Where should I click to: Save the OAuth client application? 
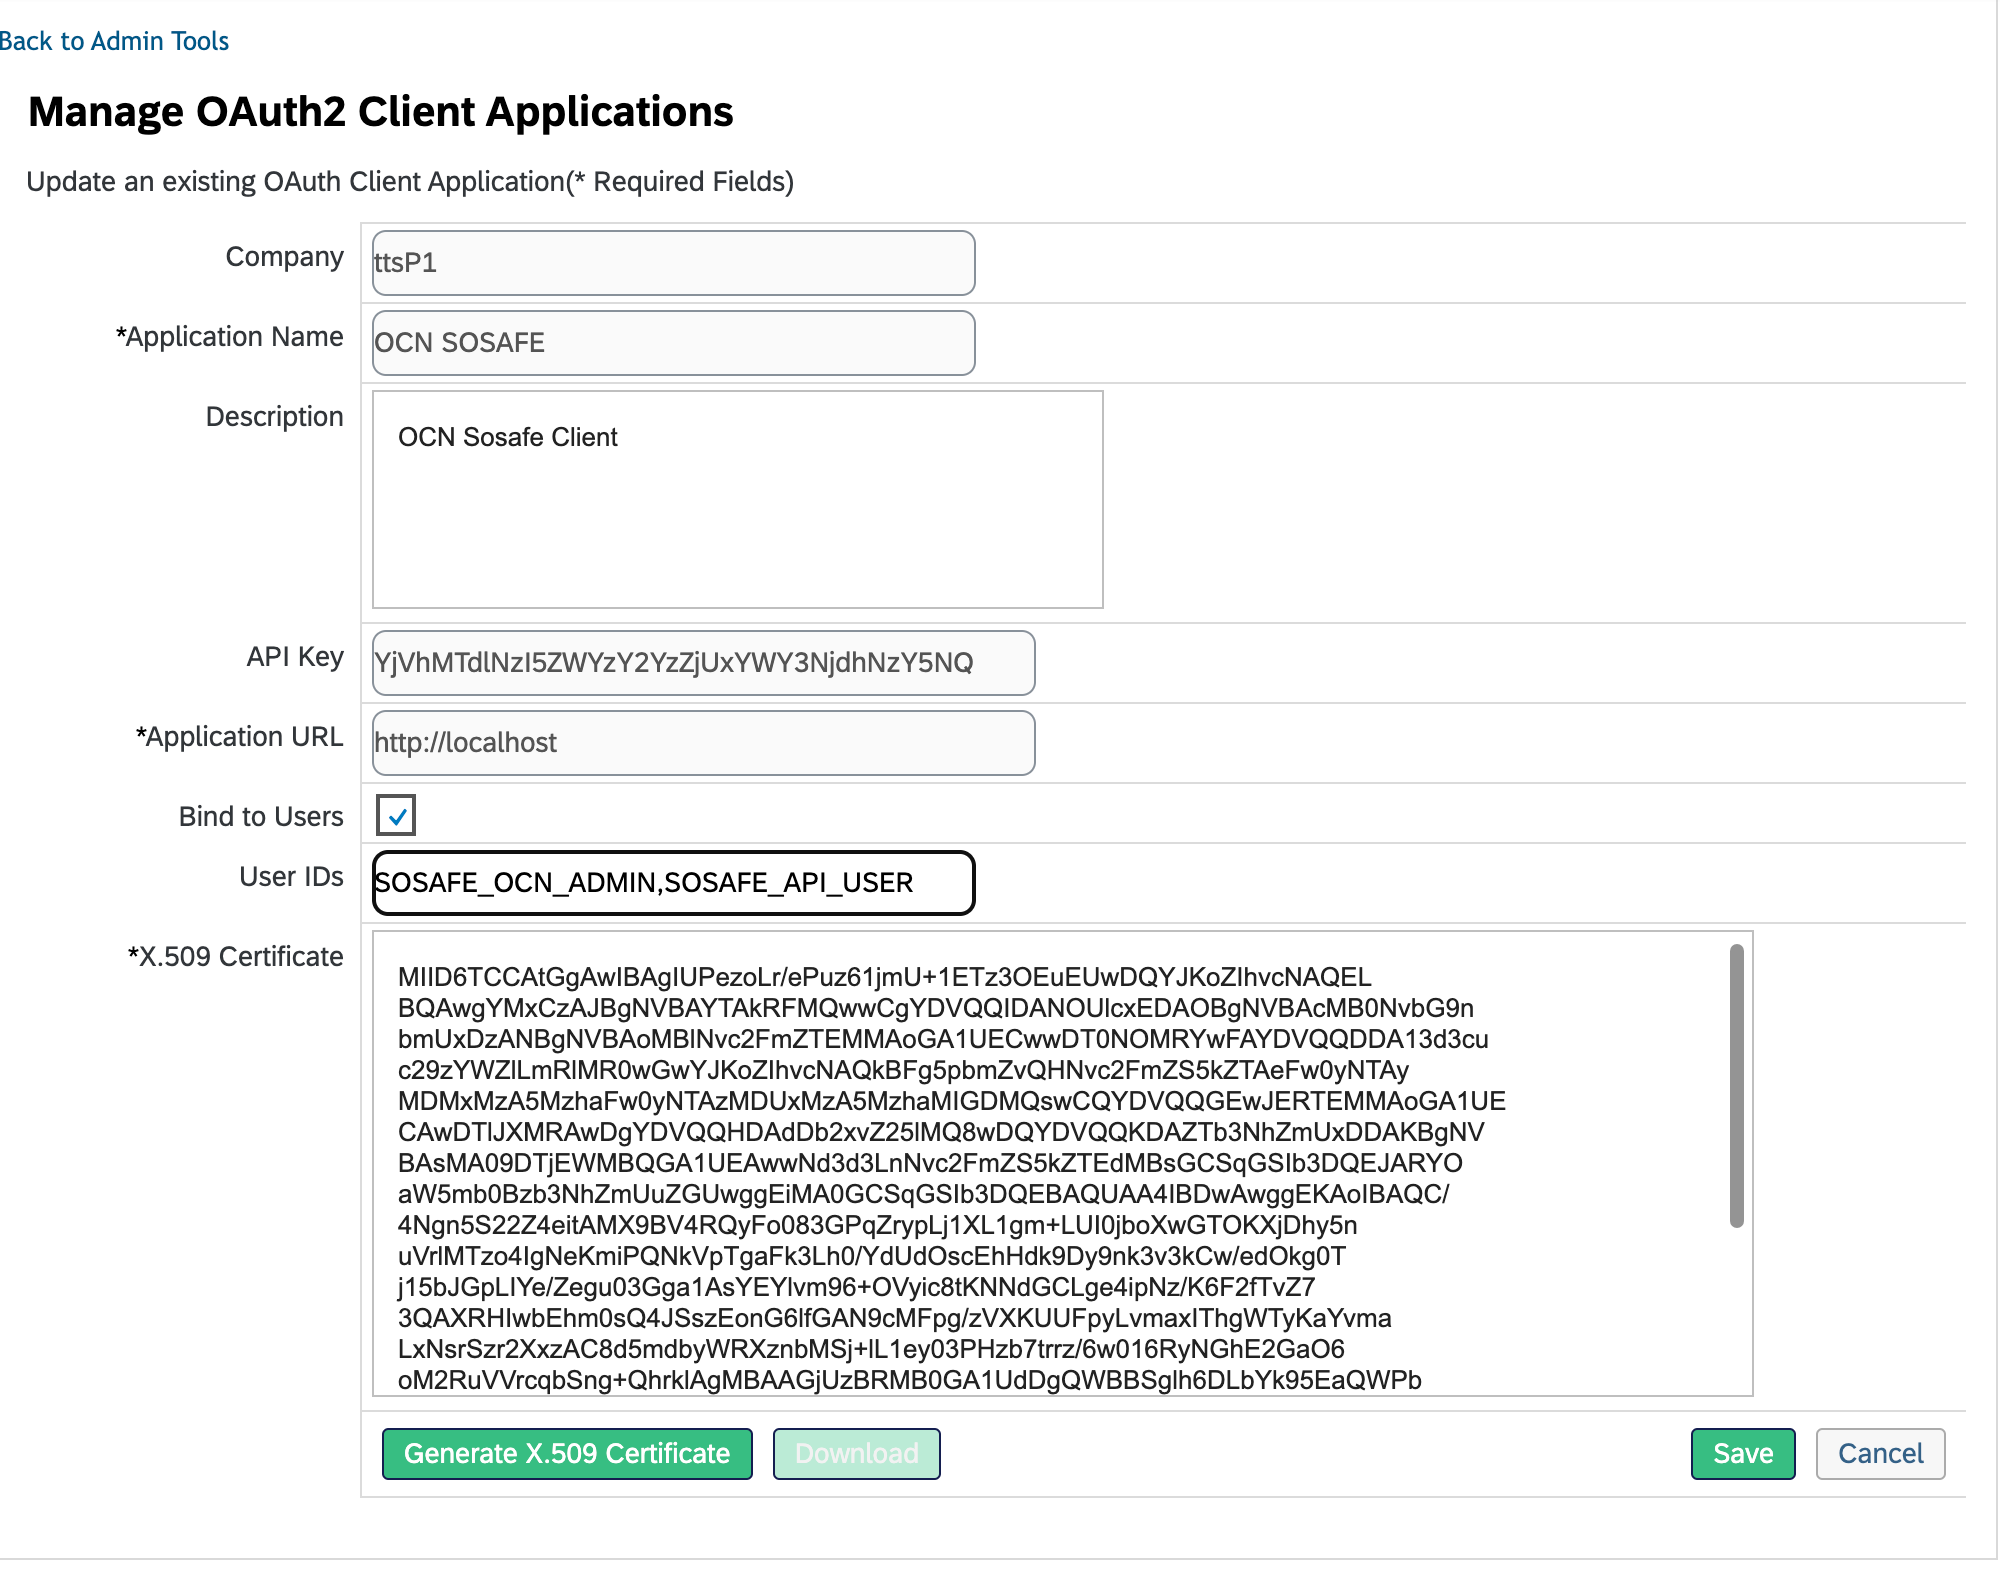click(1742, 1453)
